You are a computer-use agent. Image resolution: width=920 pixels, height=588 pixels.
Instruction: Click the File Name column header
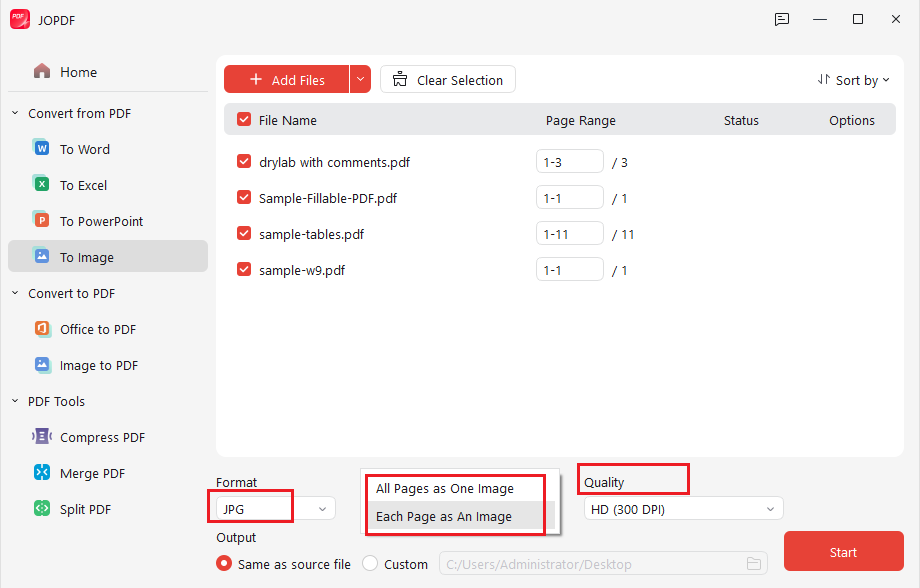point(288,120)
